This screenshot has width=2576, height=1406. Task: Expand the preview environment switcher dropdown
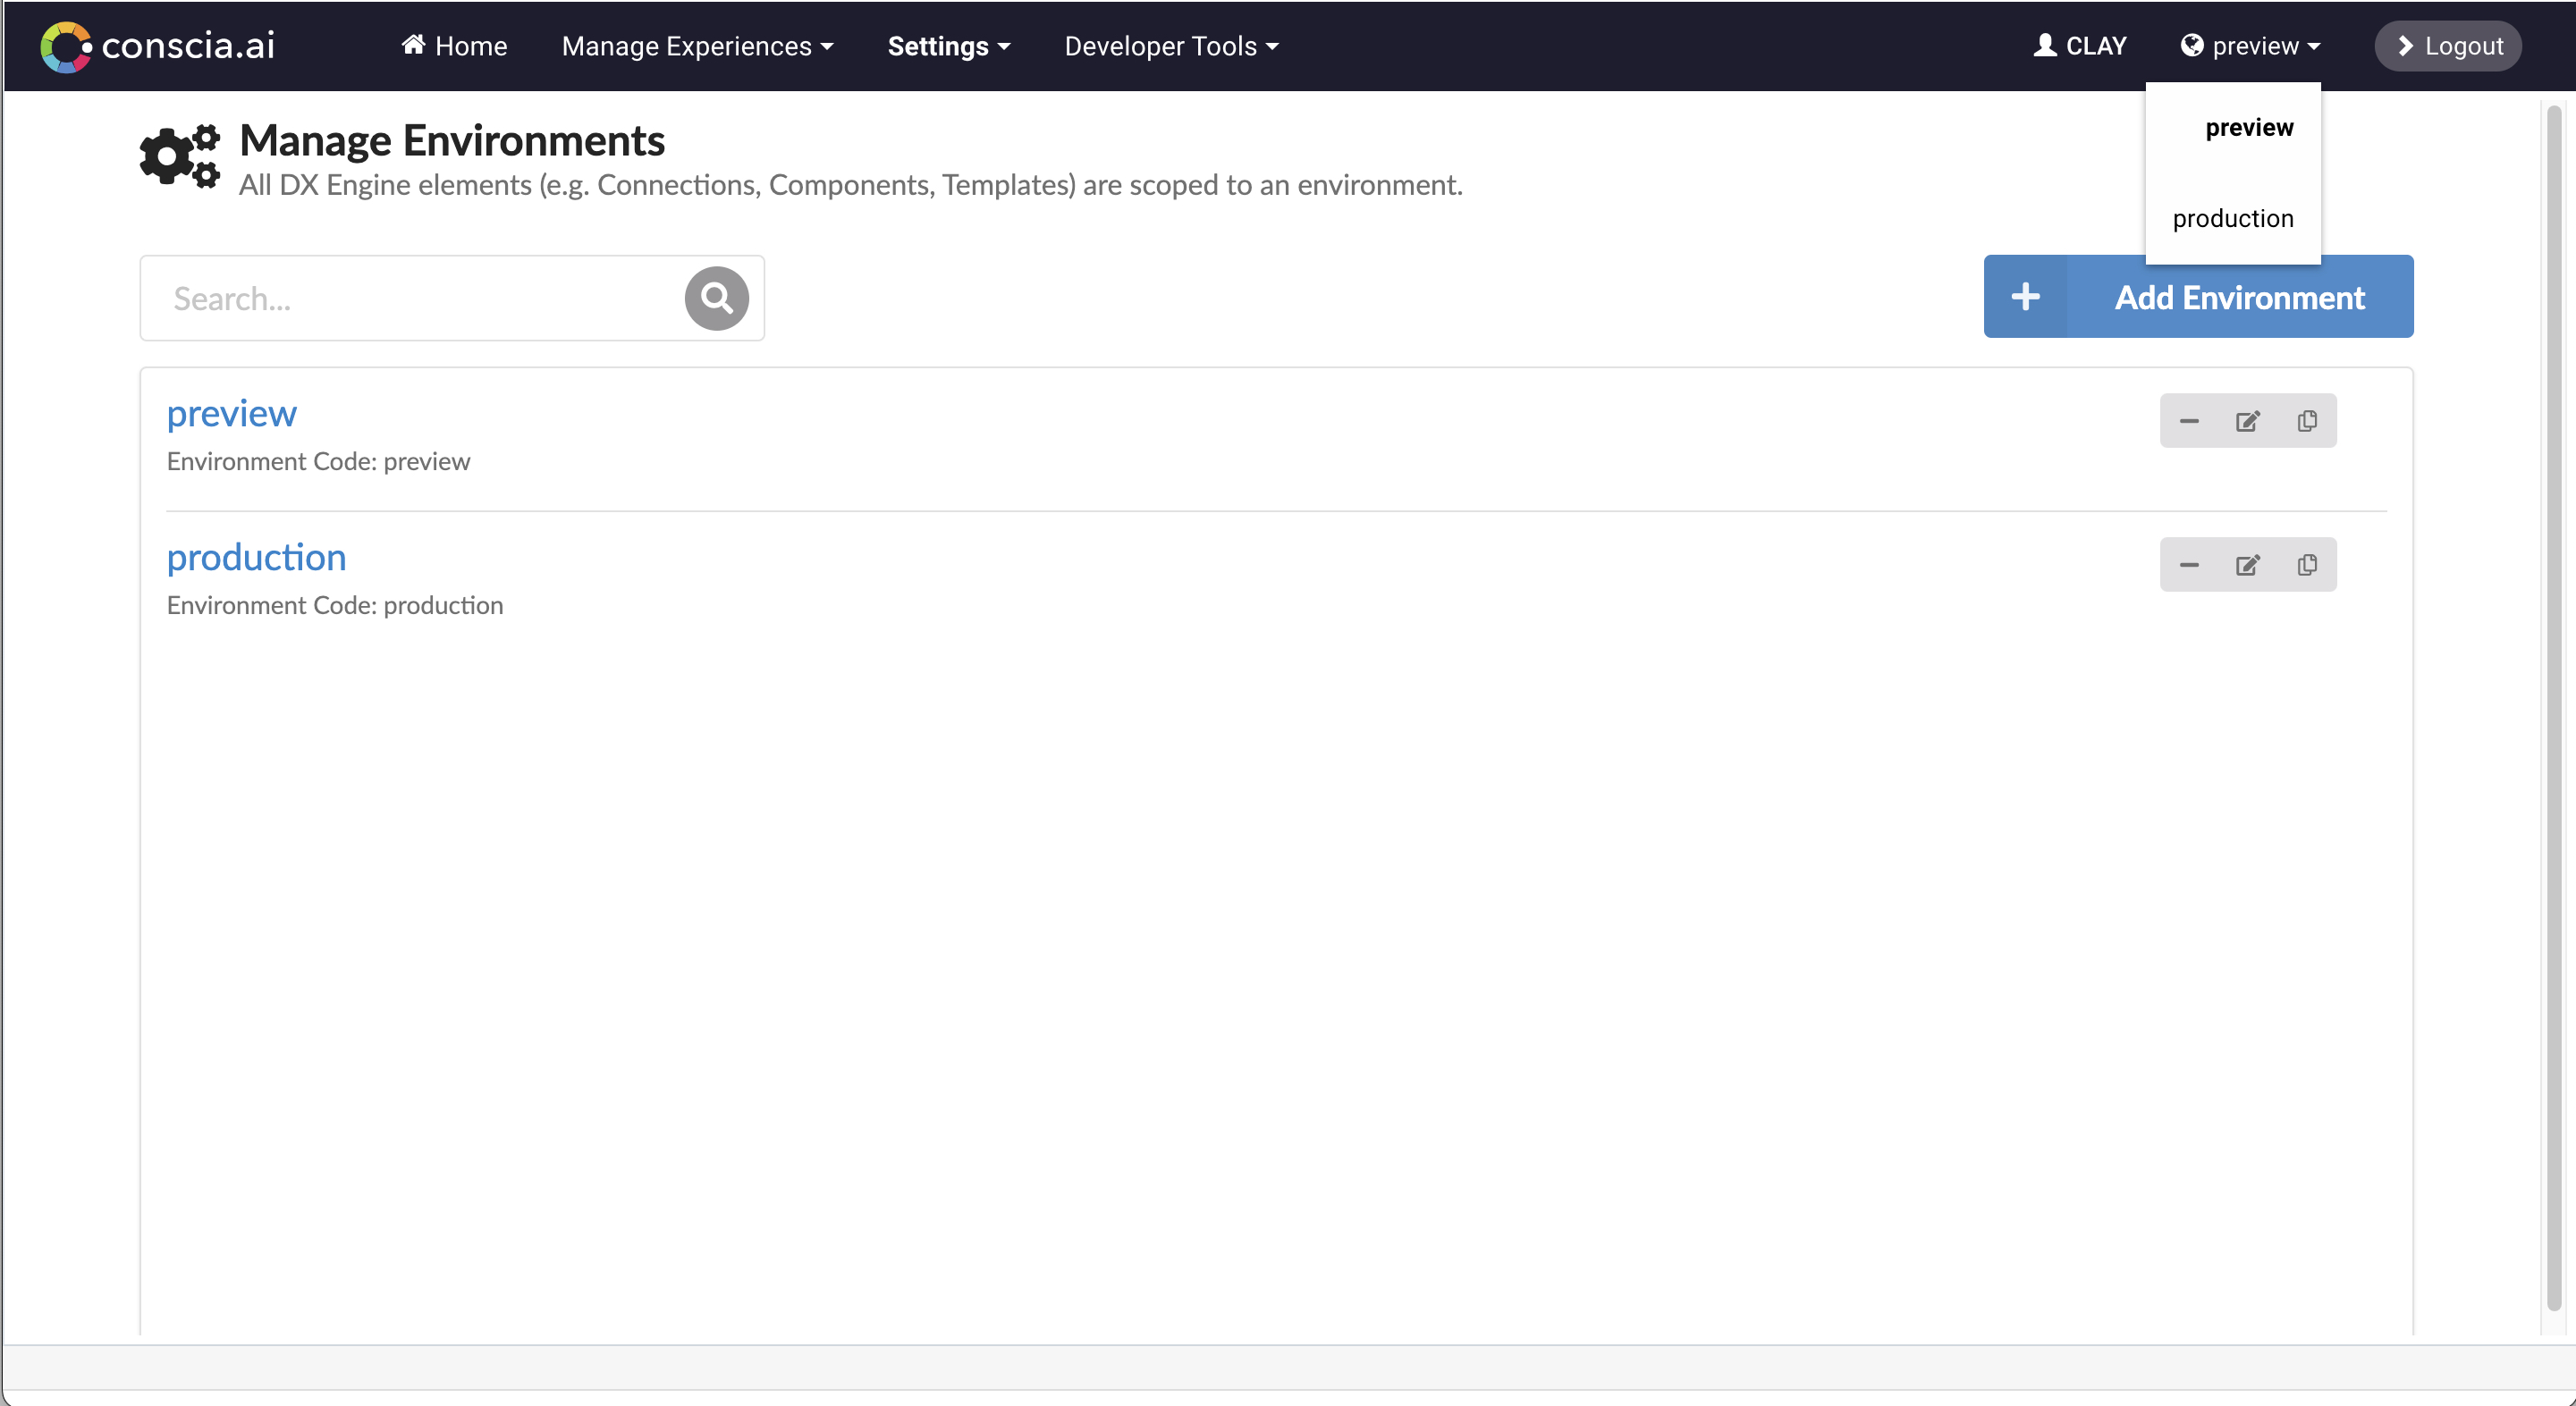[x=2251, y=45]
